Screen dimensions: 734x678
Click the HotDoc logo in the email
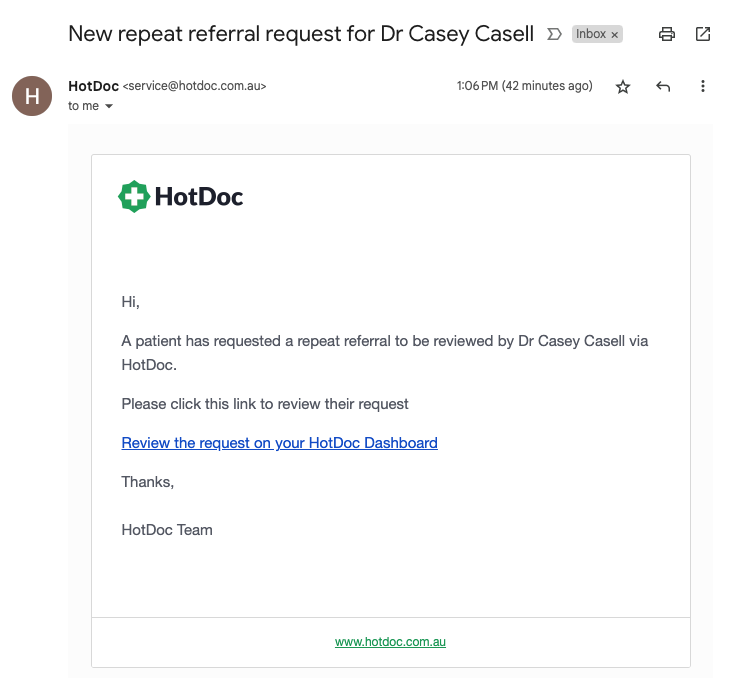[x=181, y=196]
